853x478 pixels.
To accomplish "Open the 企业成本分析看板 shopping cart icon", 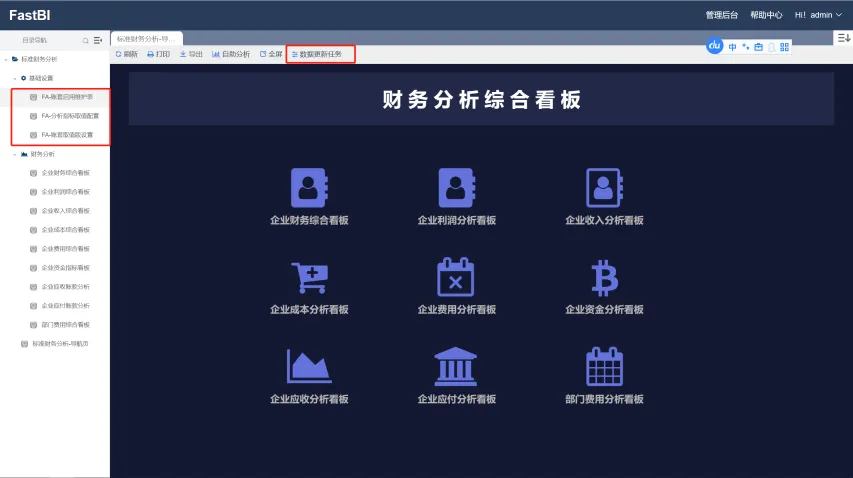I will pos(310,278).
